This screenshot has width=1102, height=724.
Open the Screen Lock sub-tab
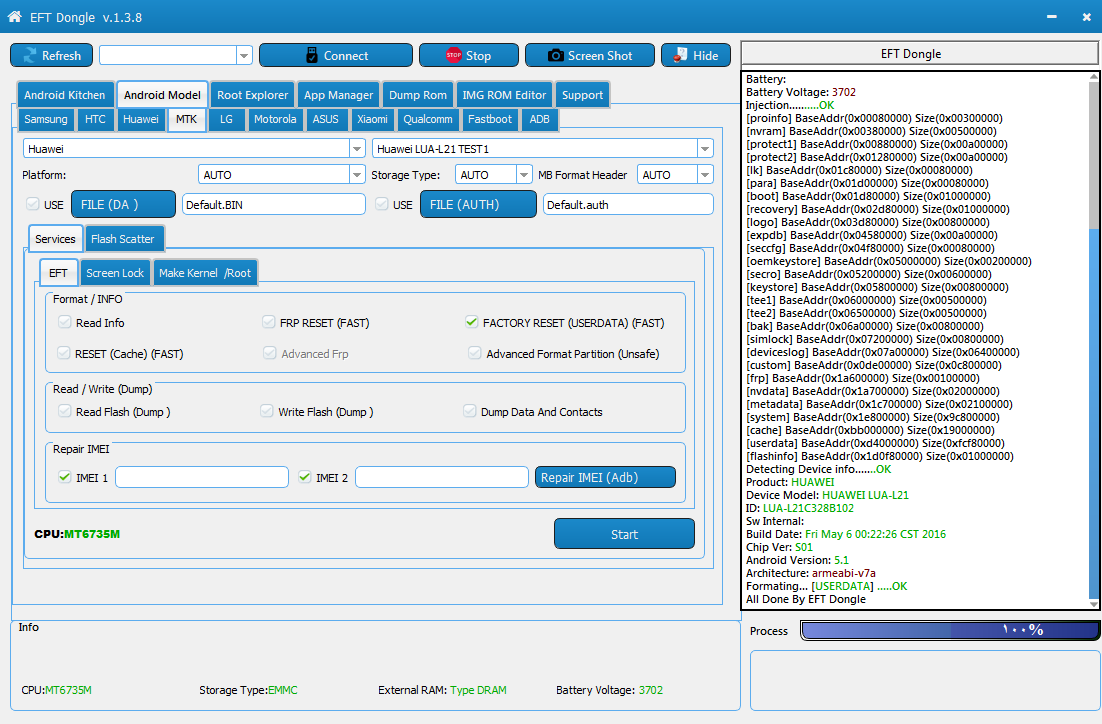tap(115, 273)
